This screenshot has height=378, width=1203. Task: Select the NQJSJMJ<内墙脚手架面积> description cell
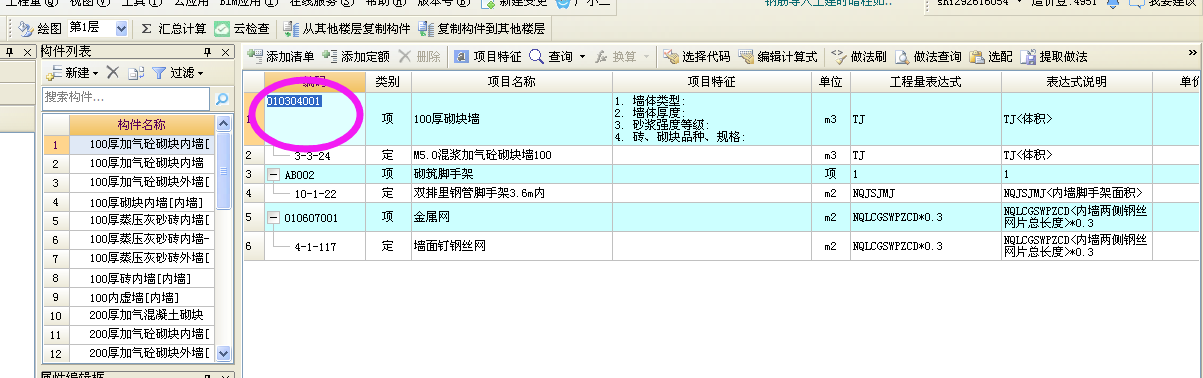pyautogui.click(x=1076, y=192)
